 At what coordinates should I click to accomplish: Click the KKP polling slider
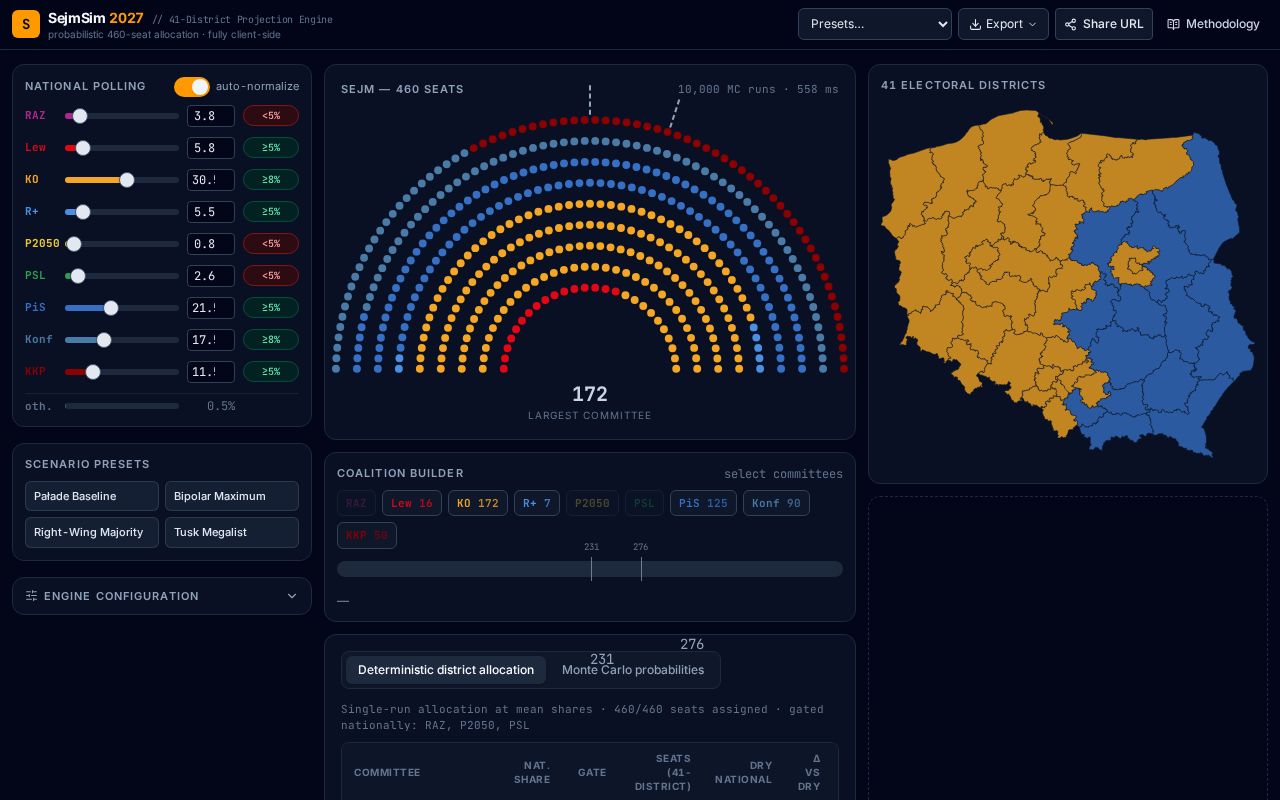122,372
